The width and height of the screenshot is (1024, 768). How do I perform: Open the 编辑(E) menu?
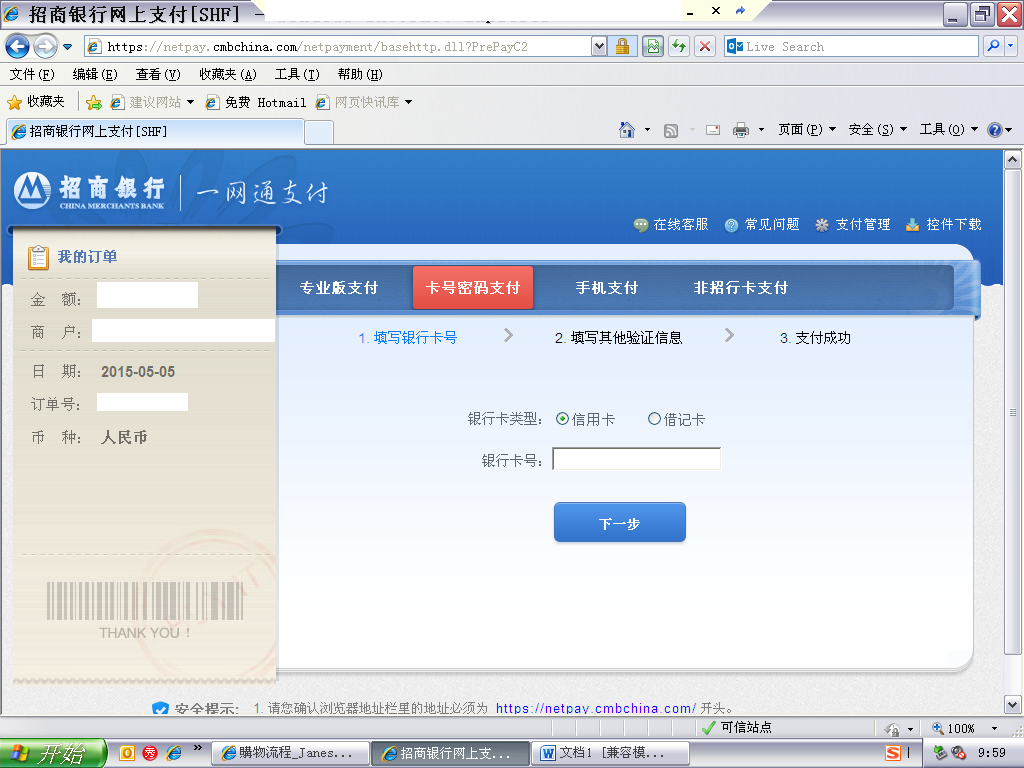95,74
